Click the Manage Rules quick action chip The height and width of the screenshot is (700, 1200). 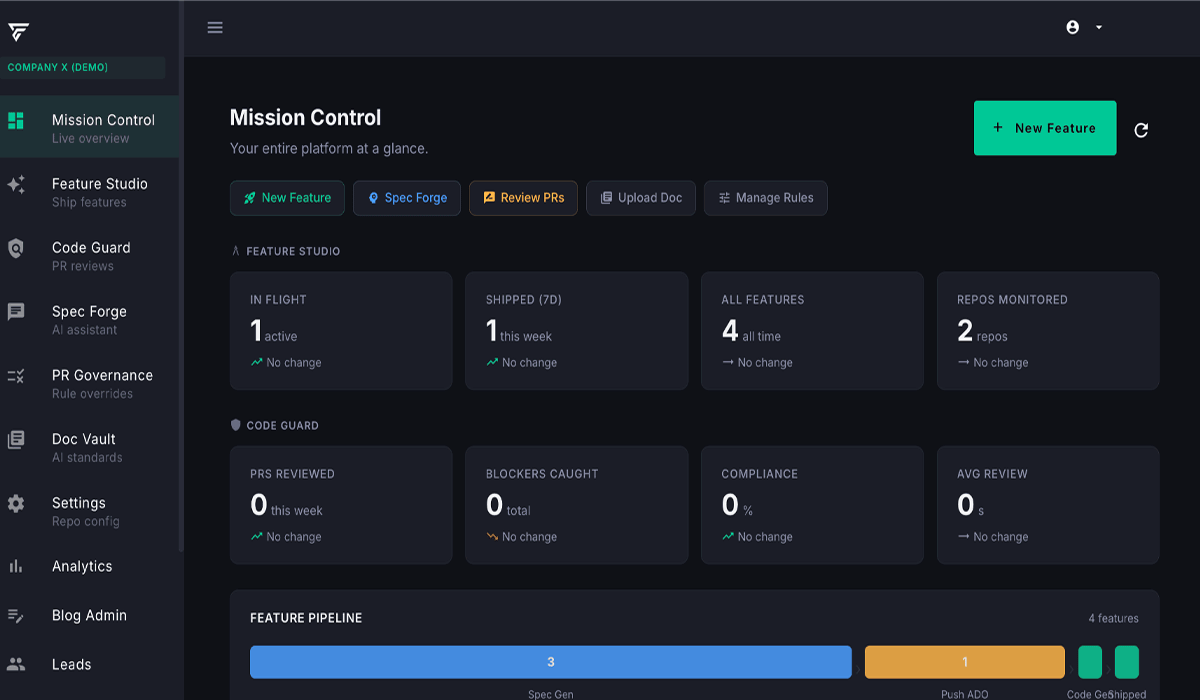click(765, 198)
